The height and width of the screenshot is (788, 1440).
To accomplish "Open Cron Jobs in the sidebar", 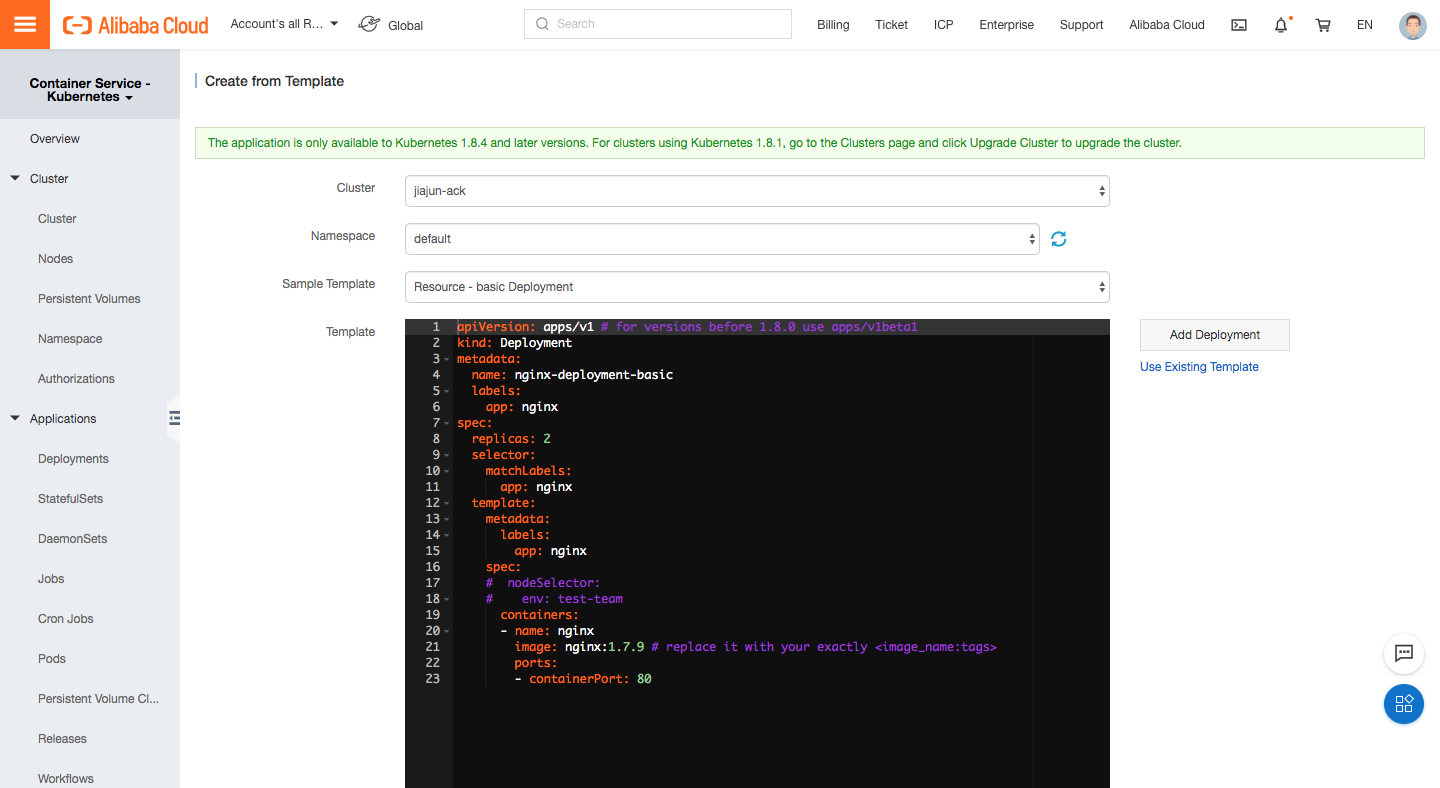I will click(66, 619).
